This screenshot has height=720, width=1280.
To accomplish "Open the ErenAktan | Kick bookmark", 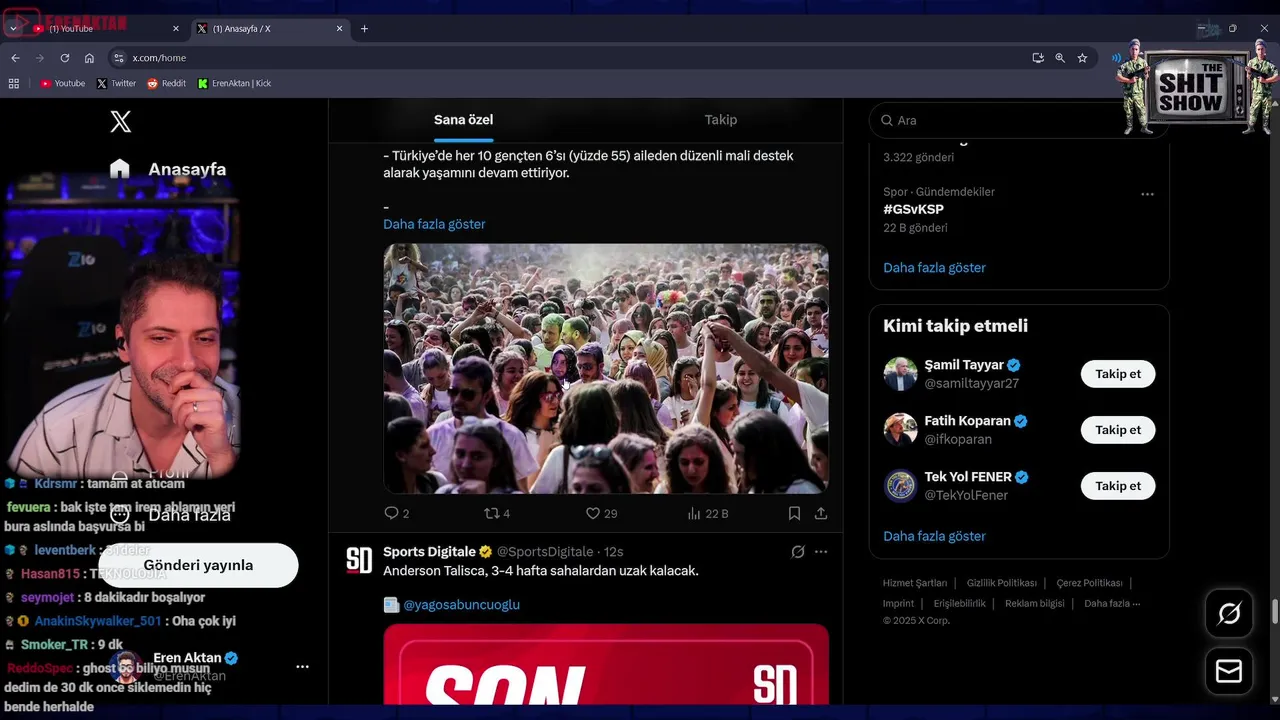I will (x=234, y=84).
